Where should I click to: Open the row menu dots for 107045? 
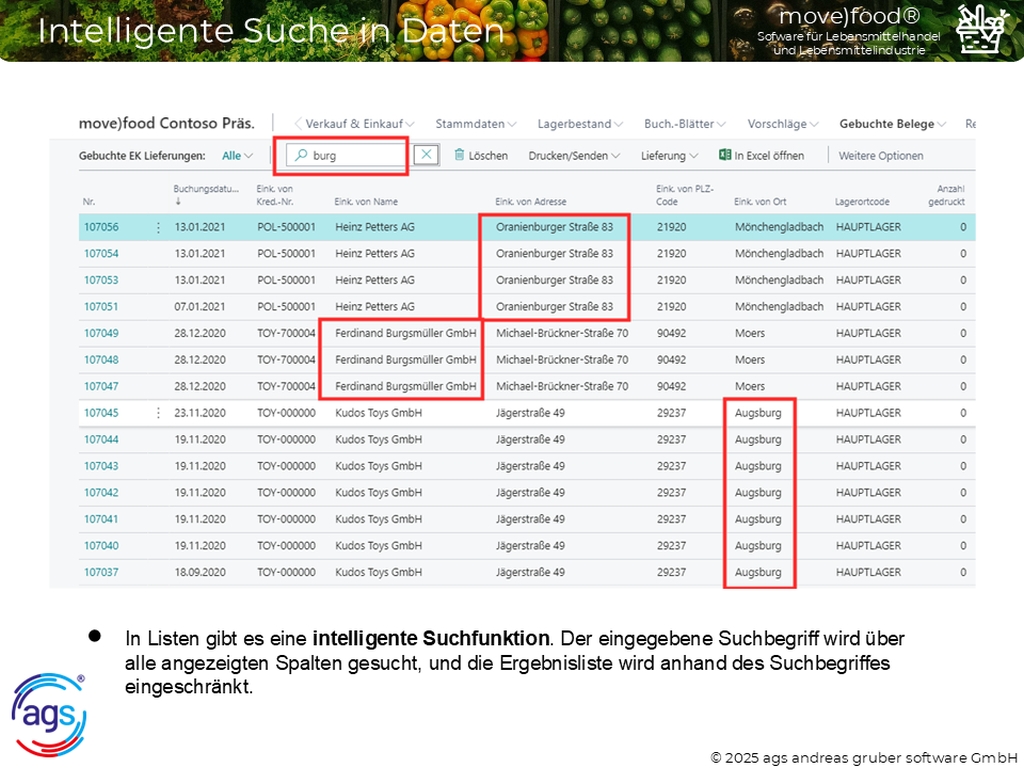pos(158,413)
